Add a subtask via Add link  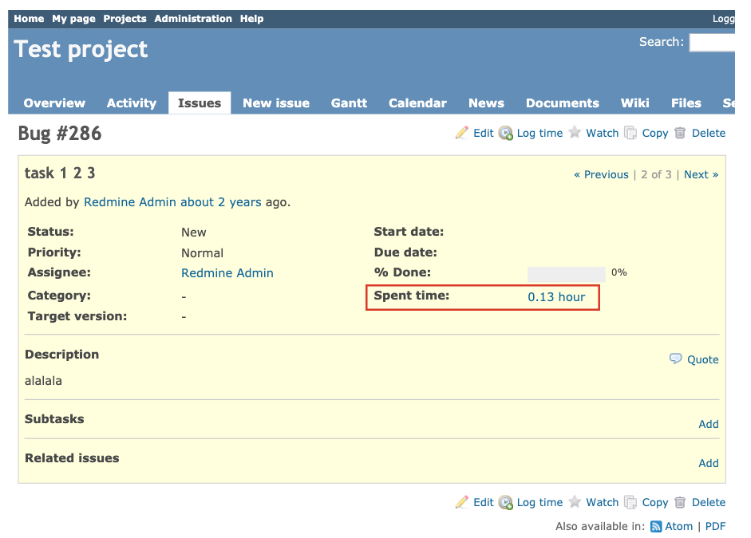(708, 424)
